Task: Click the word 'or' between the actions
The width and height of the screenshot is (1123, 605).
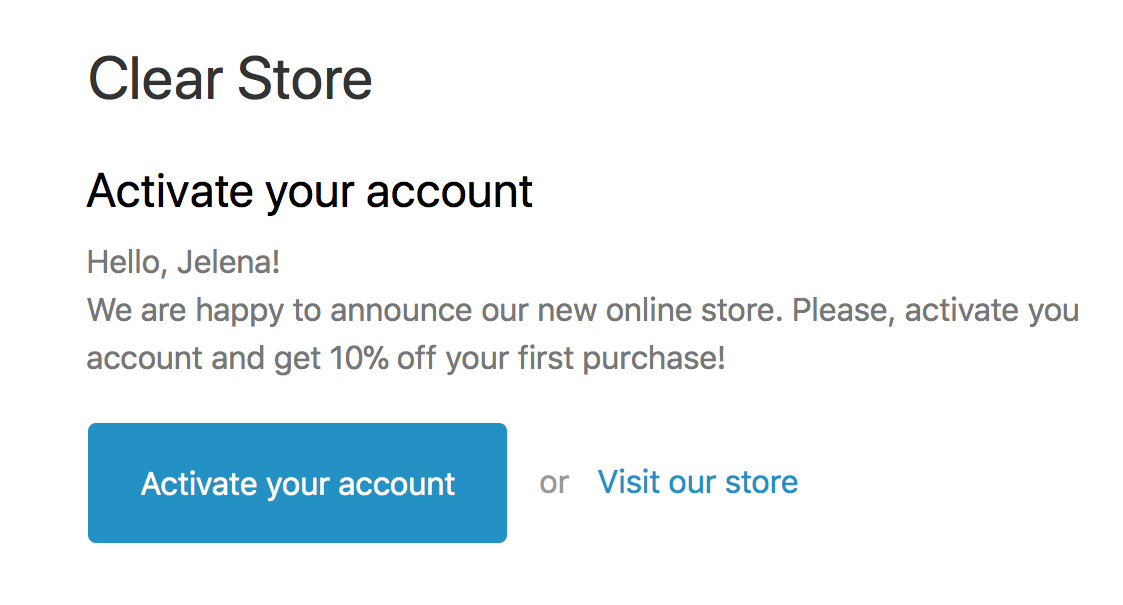Action: 556,483
